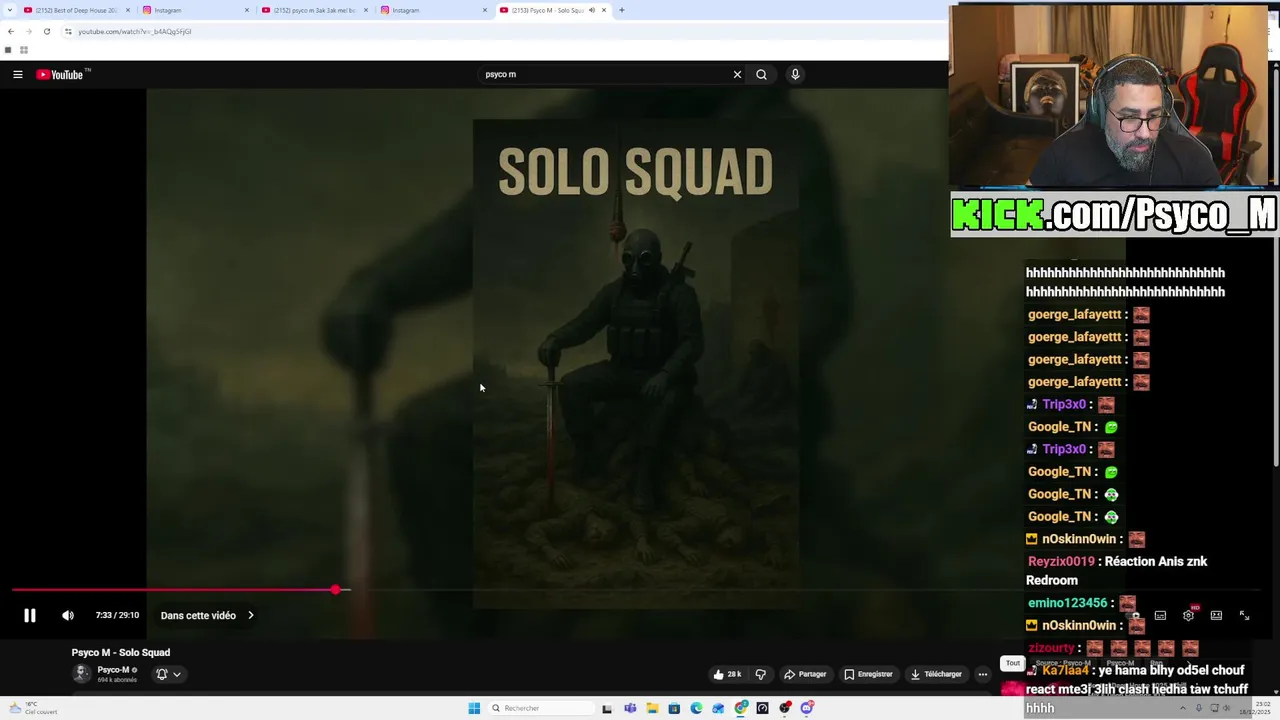1280x720 pixels.
Task: Open the Psyco-M channel name link
Action: (113, 670)
